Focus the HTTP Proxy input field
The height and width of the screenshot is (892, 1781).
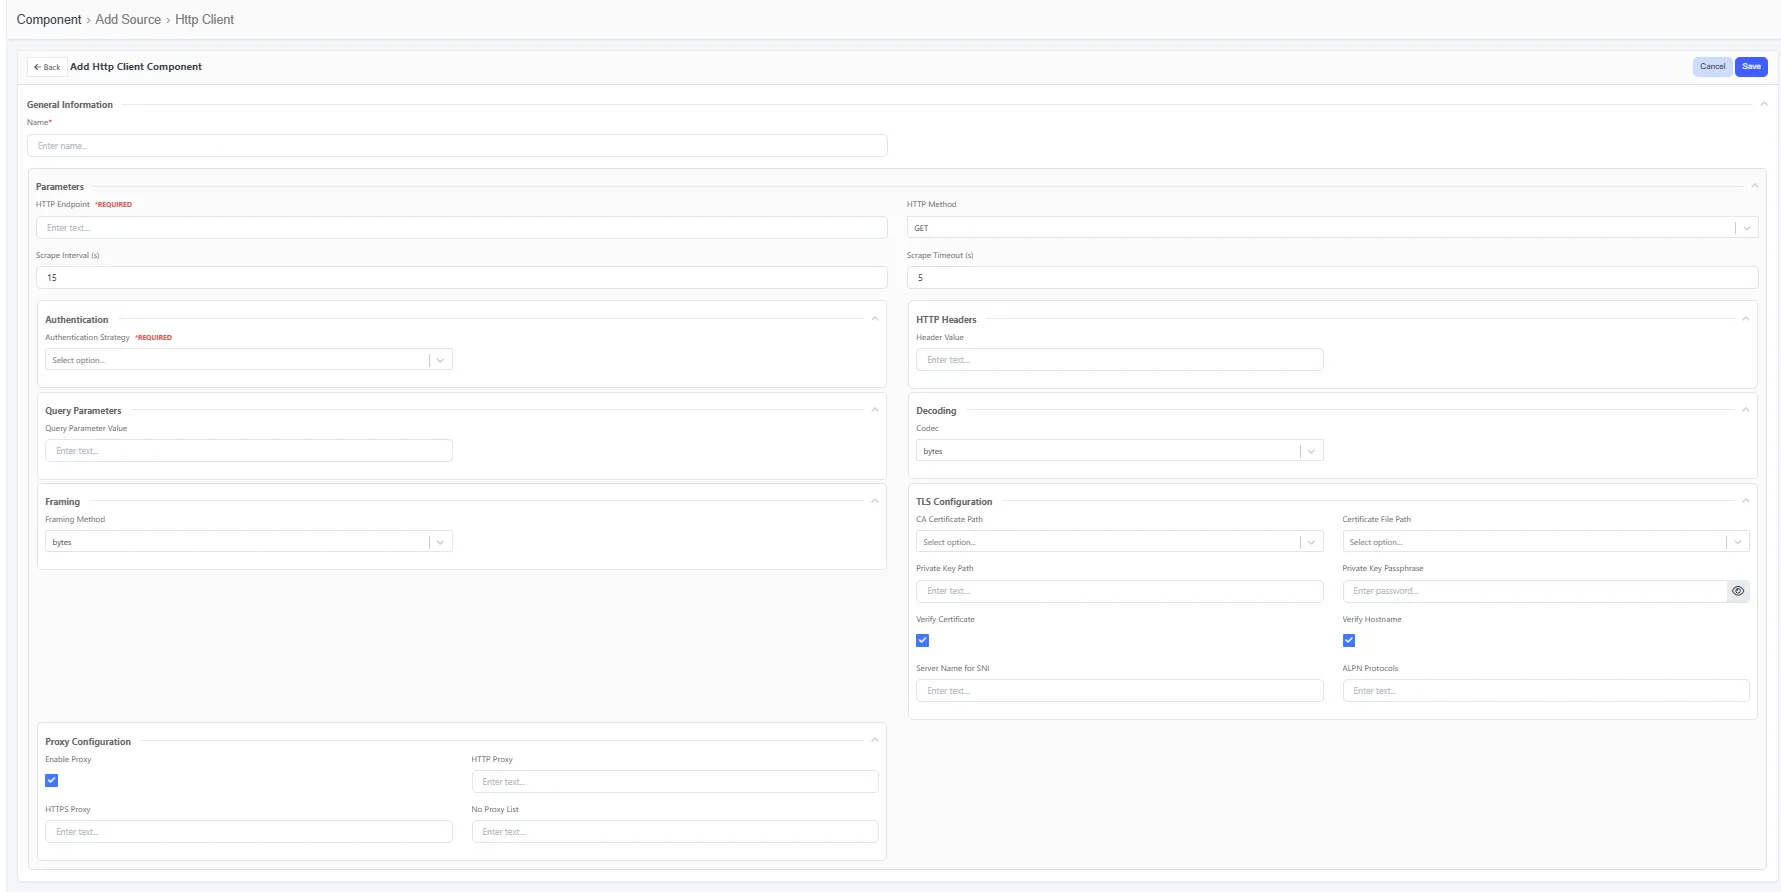coord(675,782)
